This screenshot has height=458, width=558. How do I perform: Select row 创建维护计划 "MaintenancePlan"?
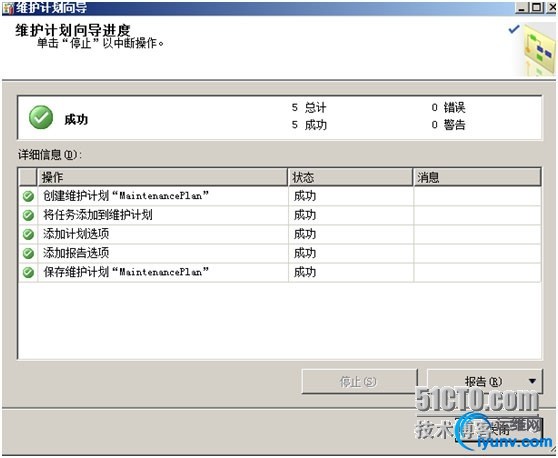[280, 196]
